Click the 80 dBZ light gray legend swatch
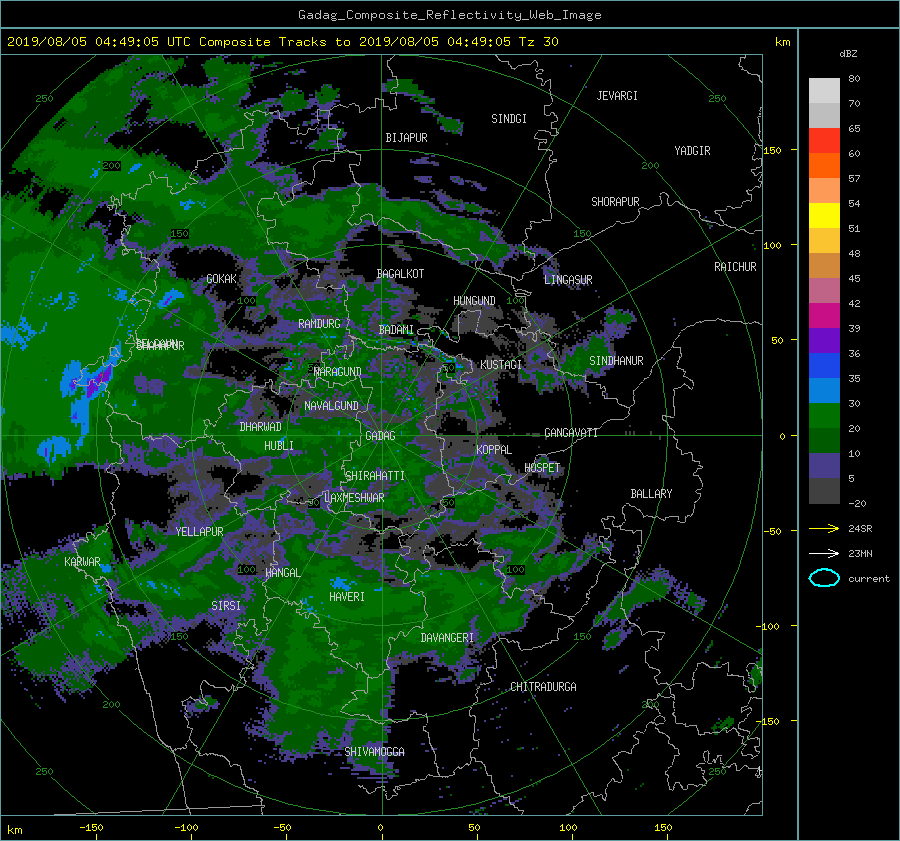 pyautogui.click(x=824, y=91)
